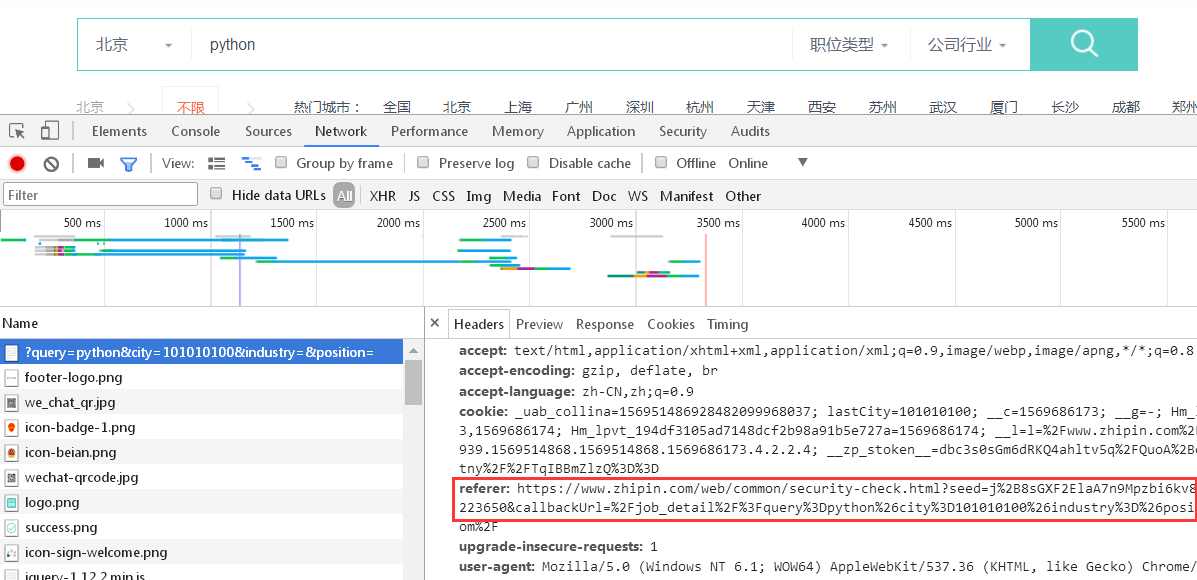Screen dimensions: 1197x580
Task: Filter requests by Font type
Action: click(x=566, y=196)
